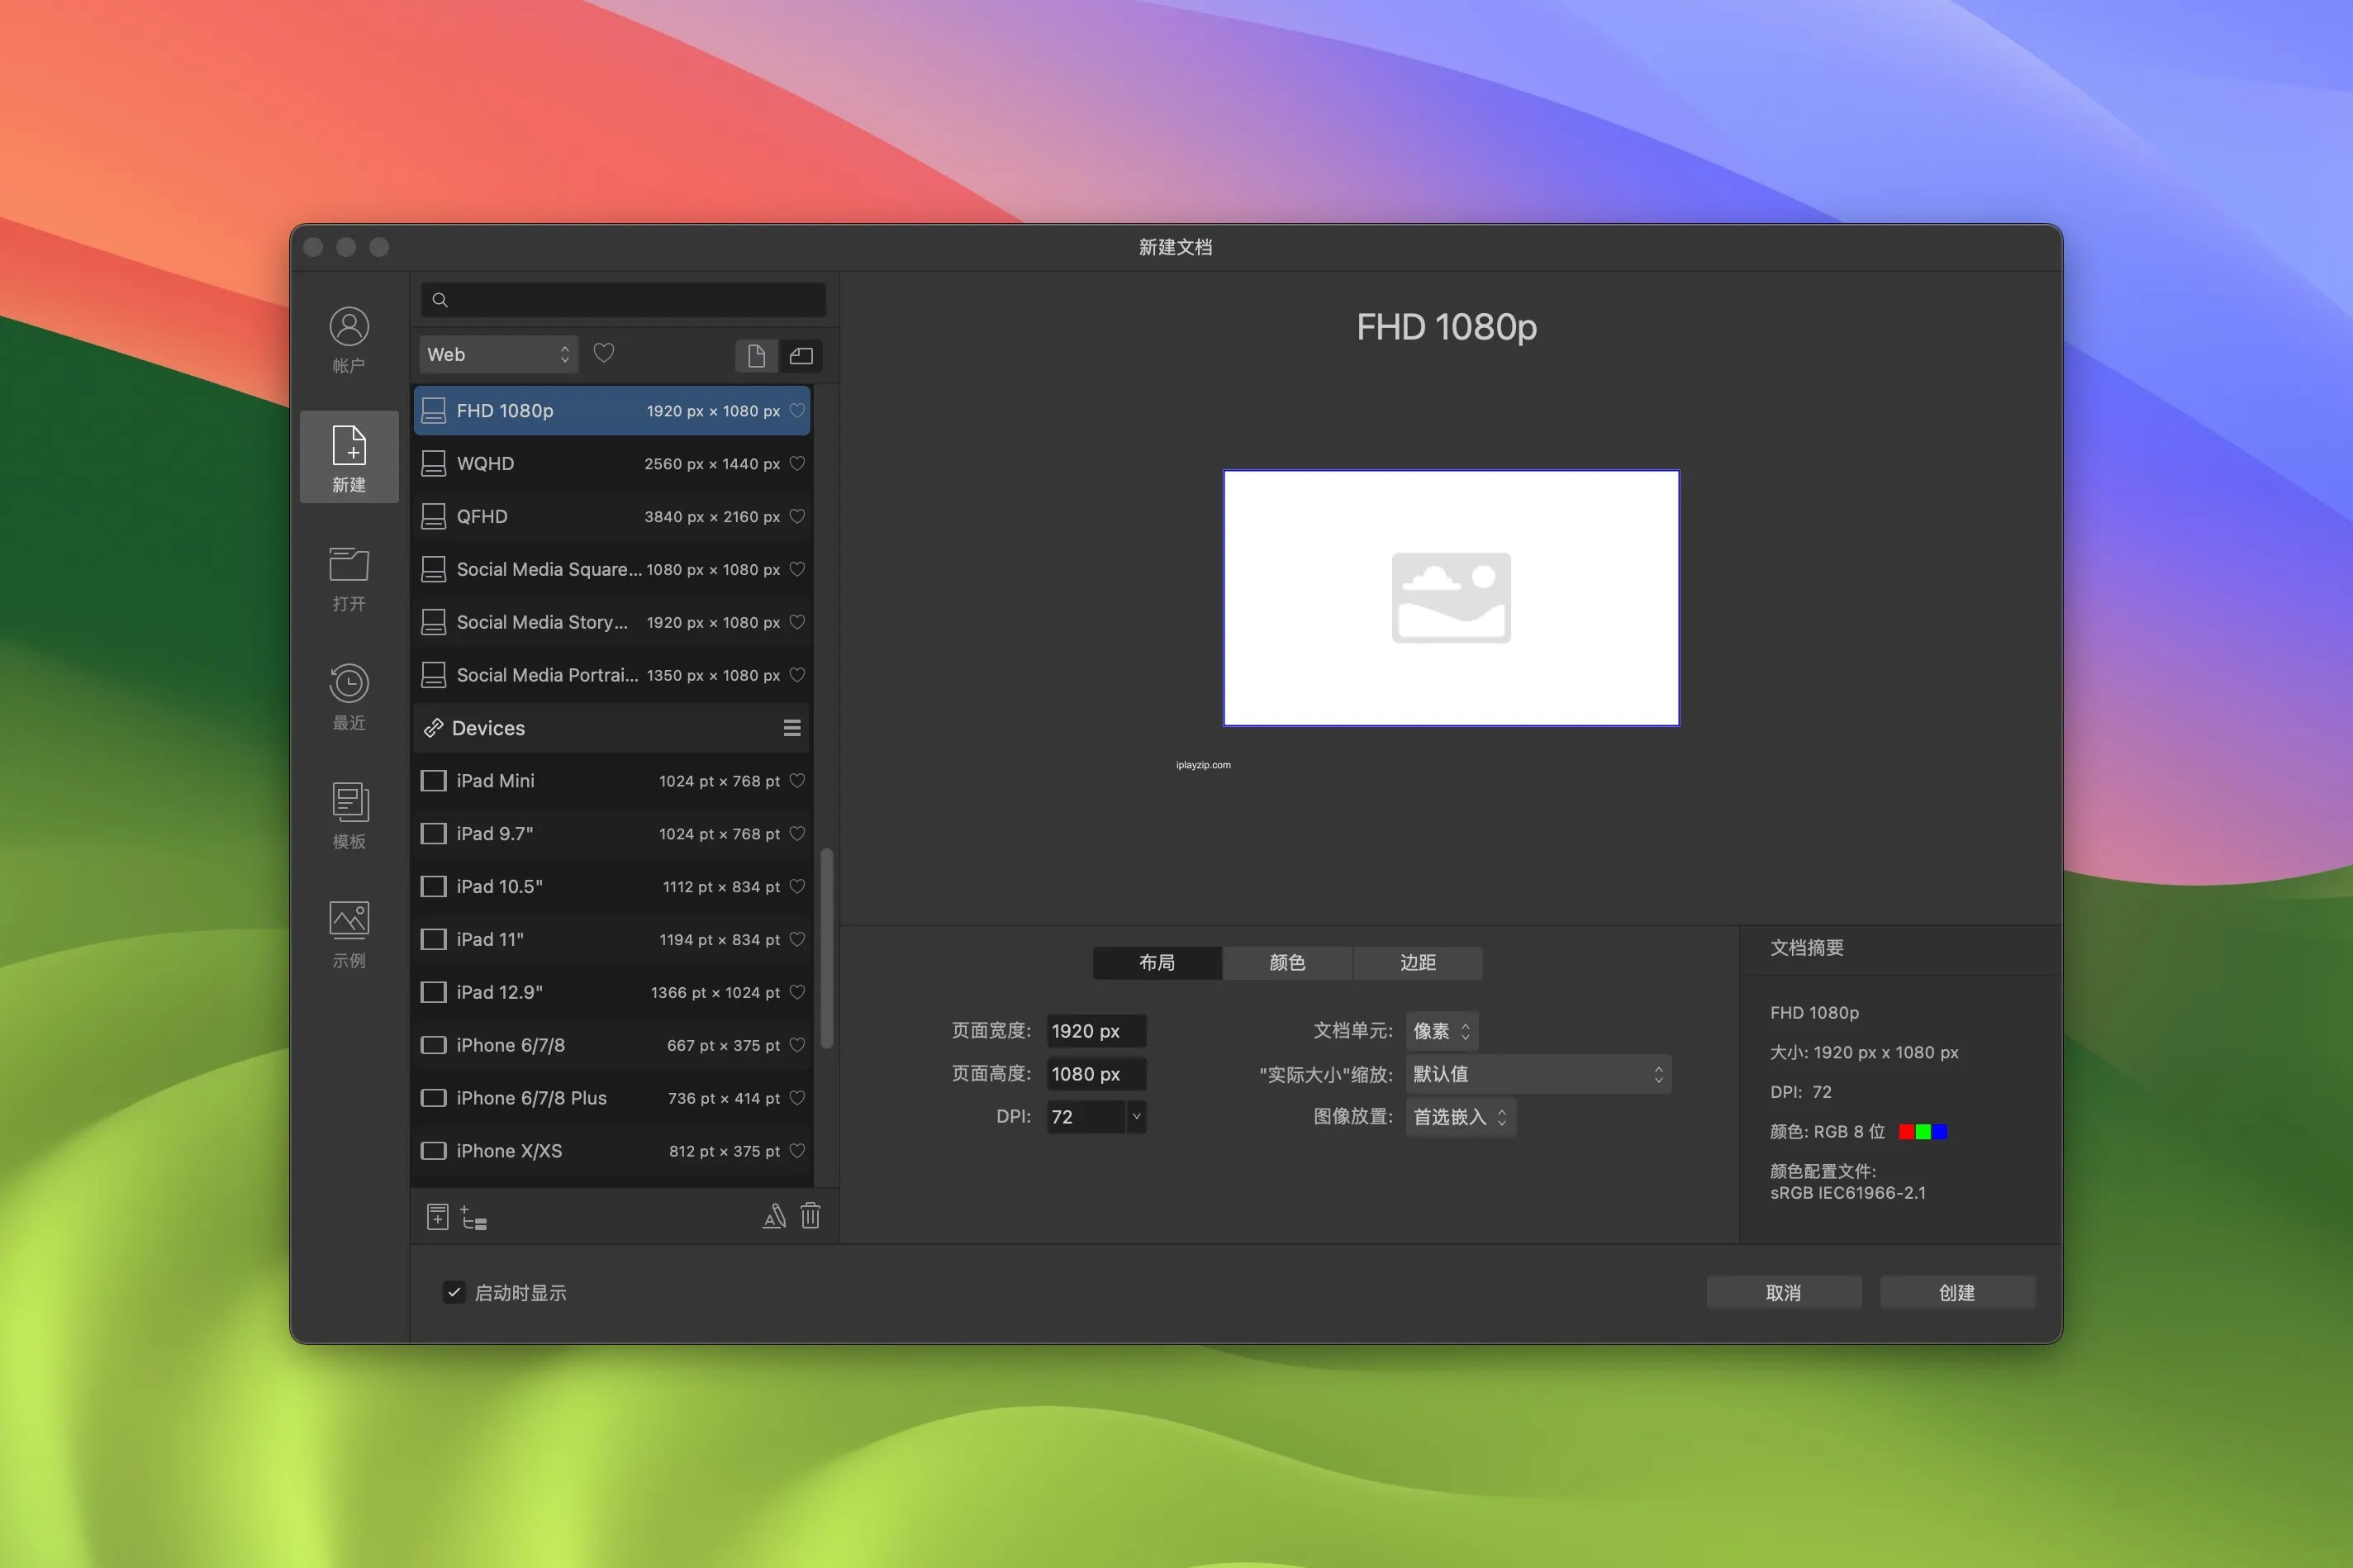Favorite the WQHD preset
This screenshot has width=2353, height=1568.
point(797,464)
